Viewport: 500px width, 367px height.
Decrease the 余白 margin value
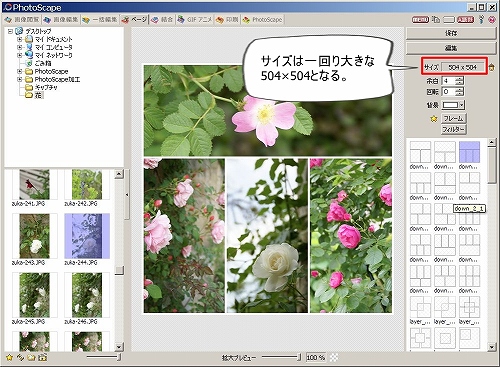pos(460,83)
